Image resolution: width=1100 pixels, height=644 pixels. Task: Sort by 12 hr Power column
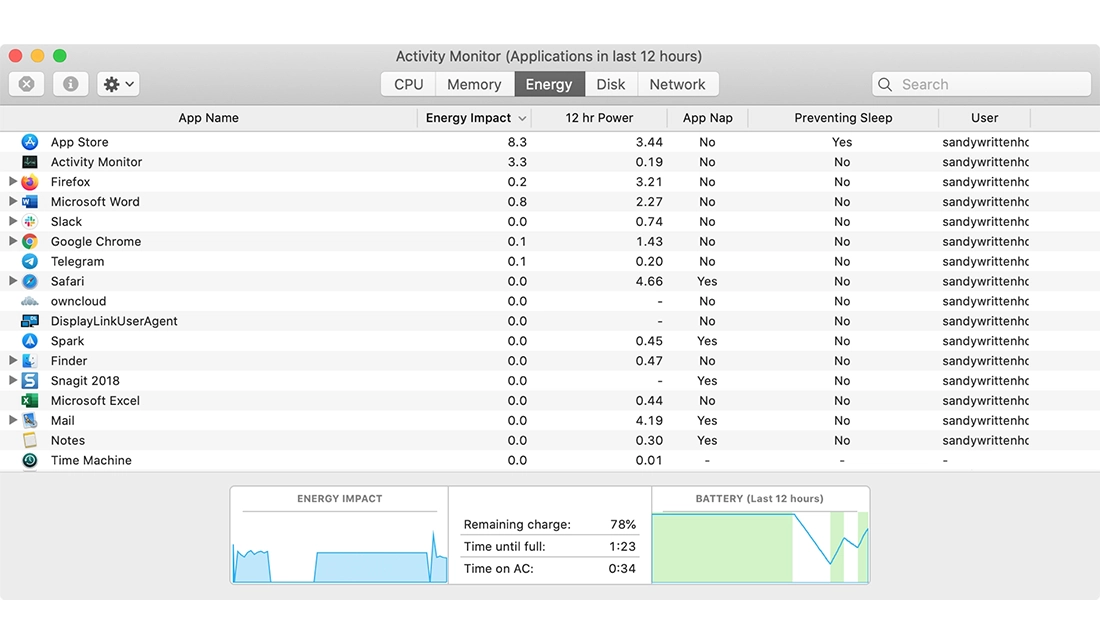click(599, 118)
